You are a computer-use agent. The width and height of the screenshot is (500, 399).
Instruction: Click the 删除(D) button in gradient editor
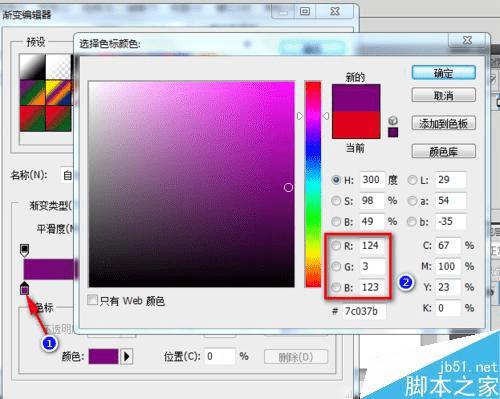point(296,357)
